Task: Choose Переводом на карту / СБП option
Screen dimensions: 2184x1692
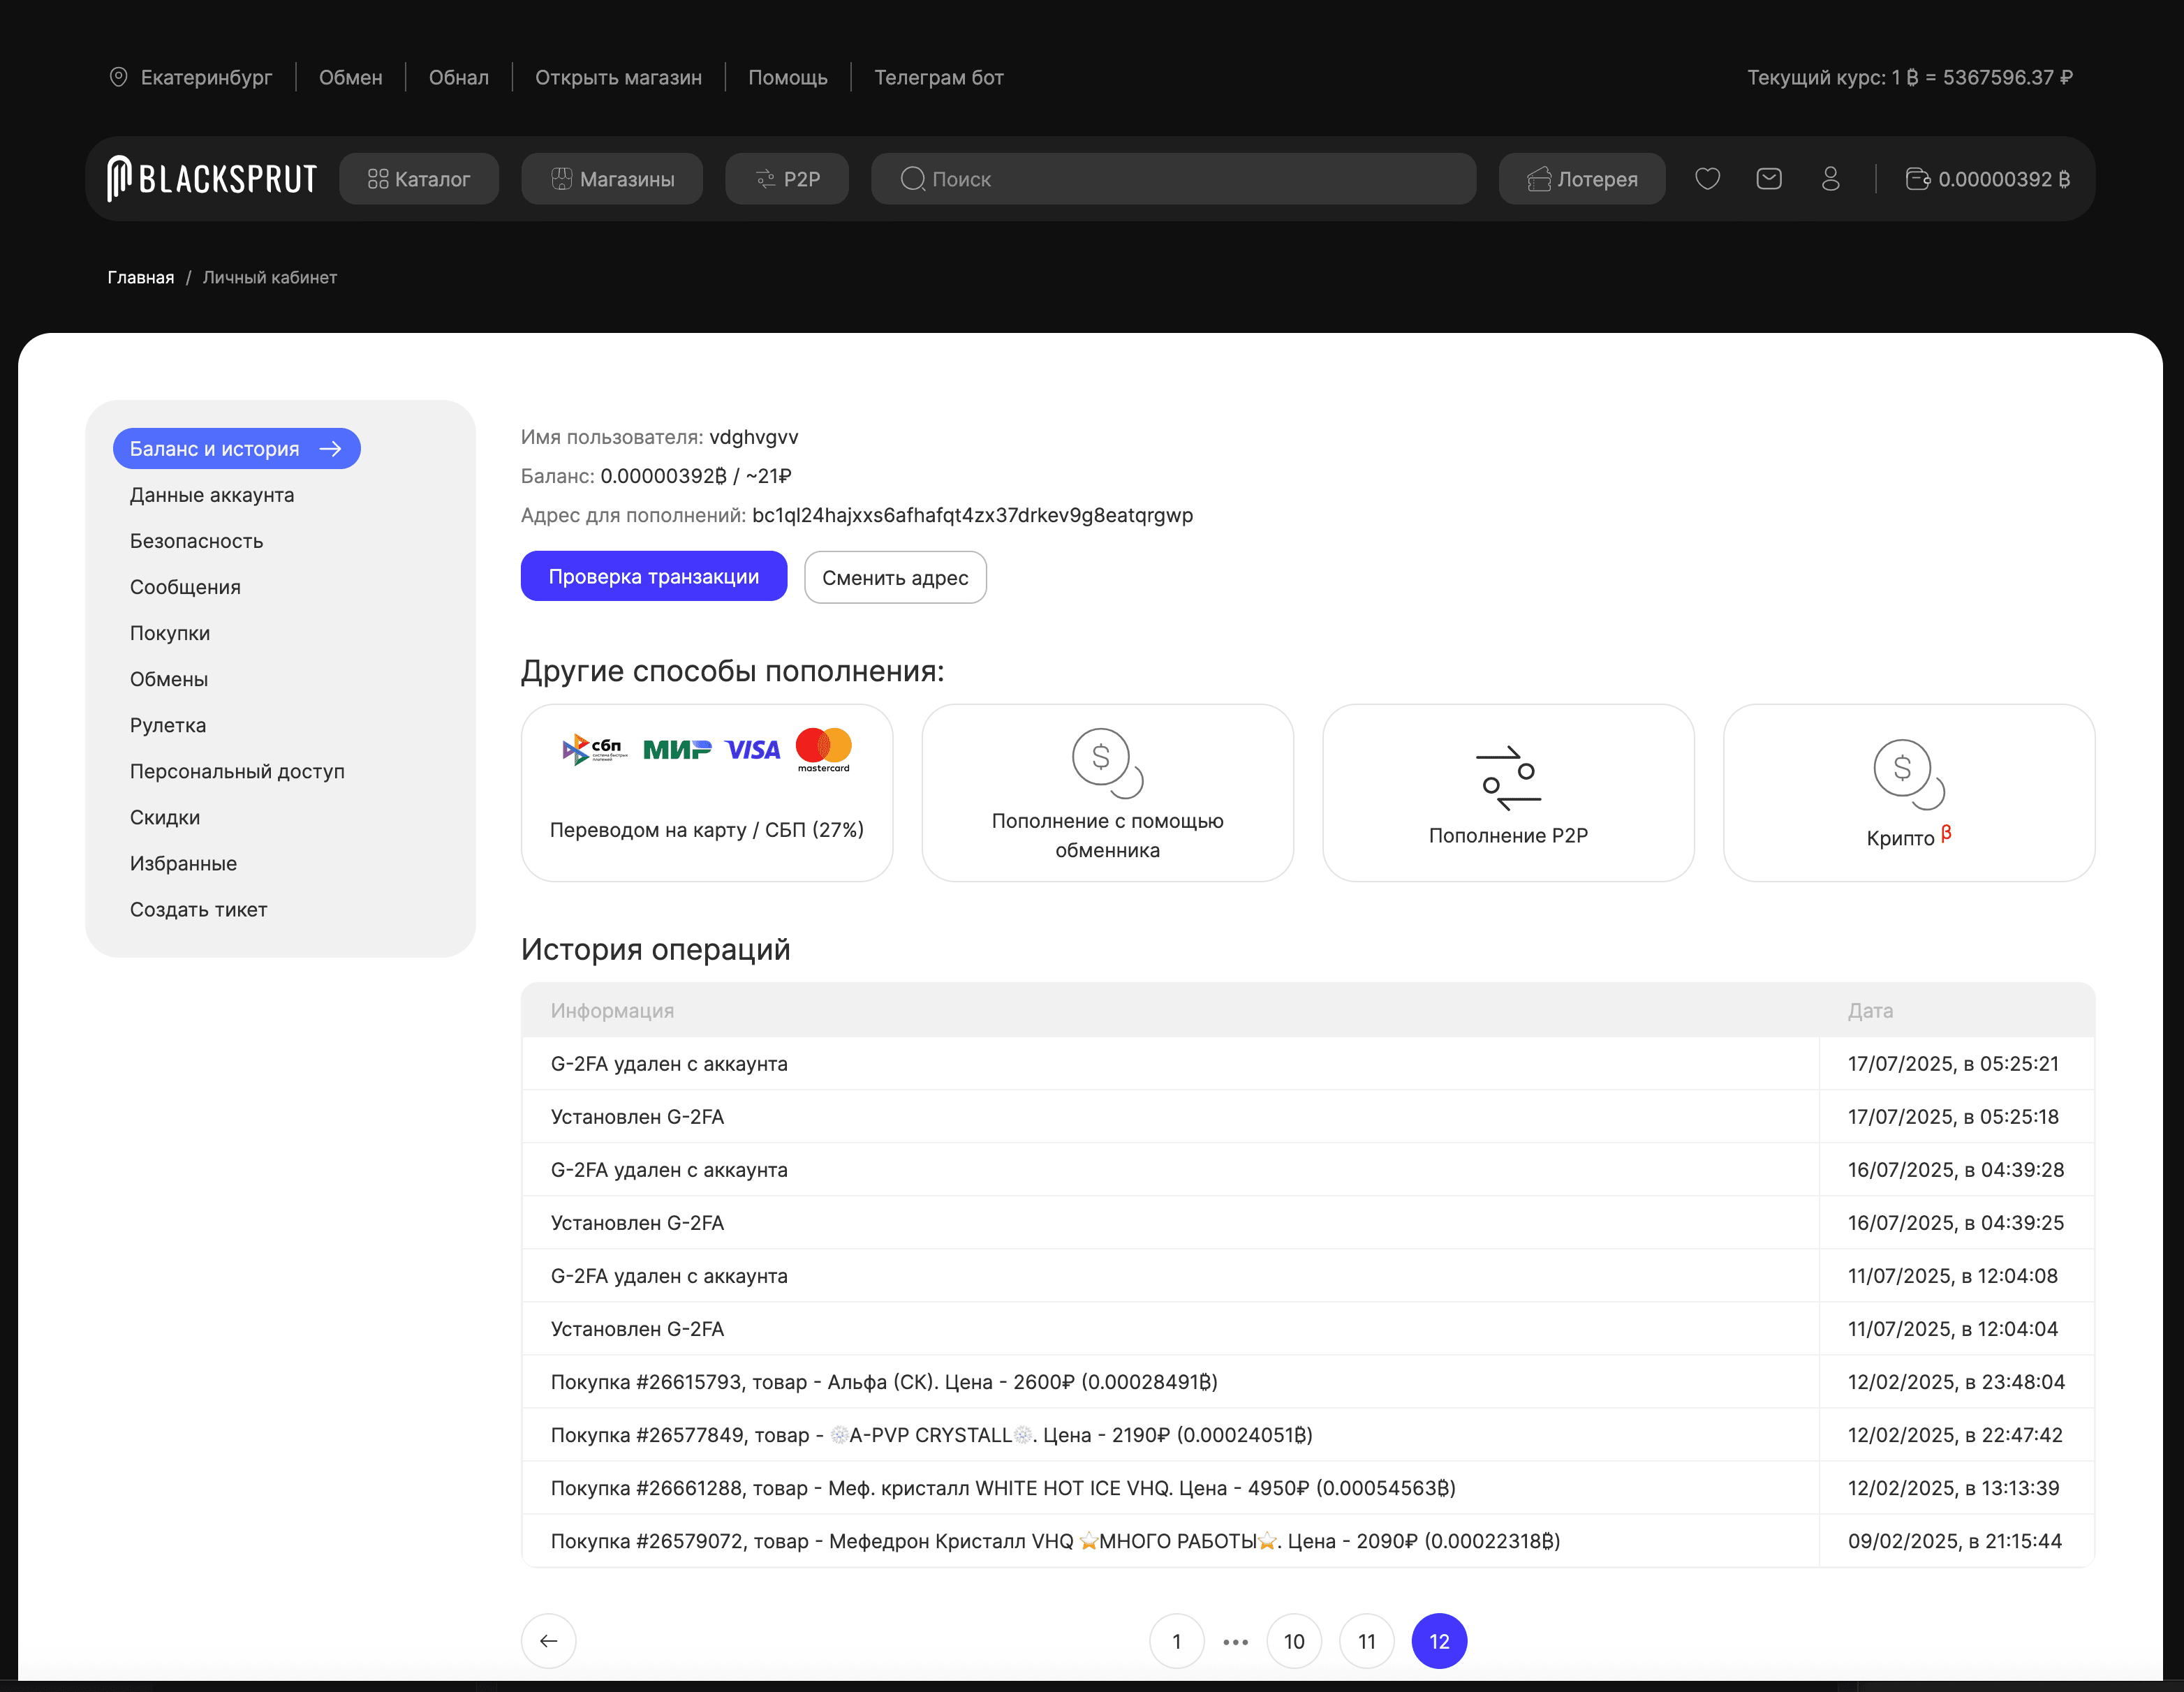Action: click(706, 792)
